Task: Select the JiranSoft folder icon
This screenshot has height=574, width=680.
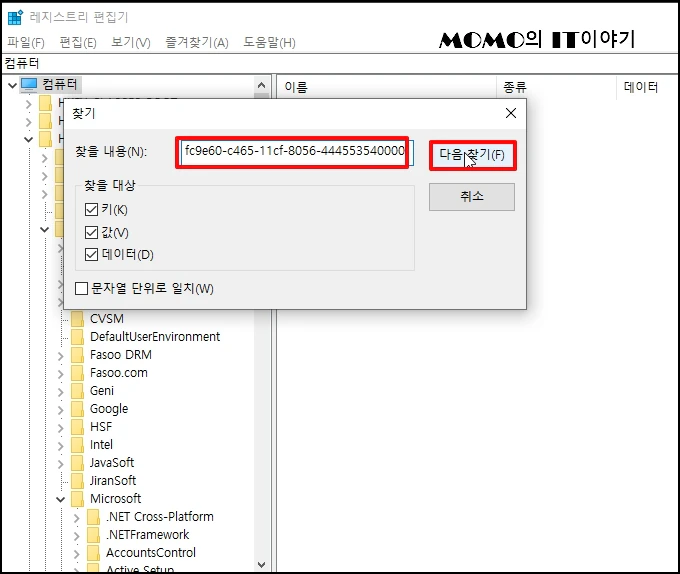Action: coord(78,481)
